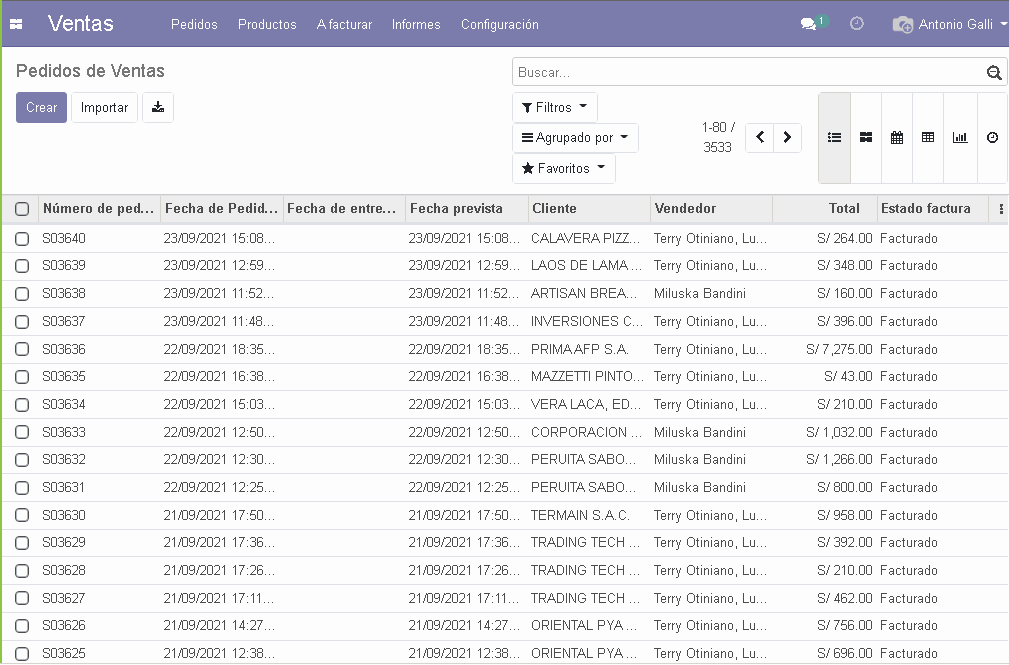Expand the Filtros dropdown
This screenshot has width=1009, height=665.
tap(555, 108)
